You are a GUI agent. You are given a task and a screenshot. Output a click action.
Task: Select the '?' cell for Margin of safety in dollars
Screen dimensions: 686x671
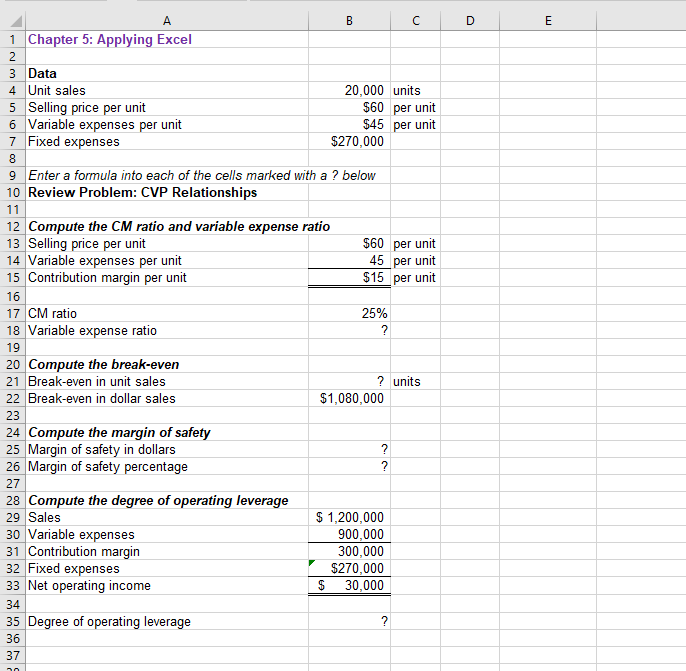[349, 450]
